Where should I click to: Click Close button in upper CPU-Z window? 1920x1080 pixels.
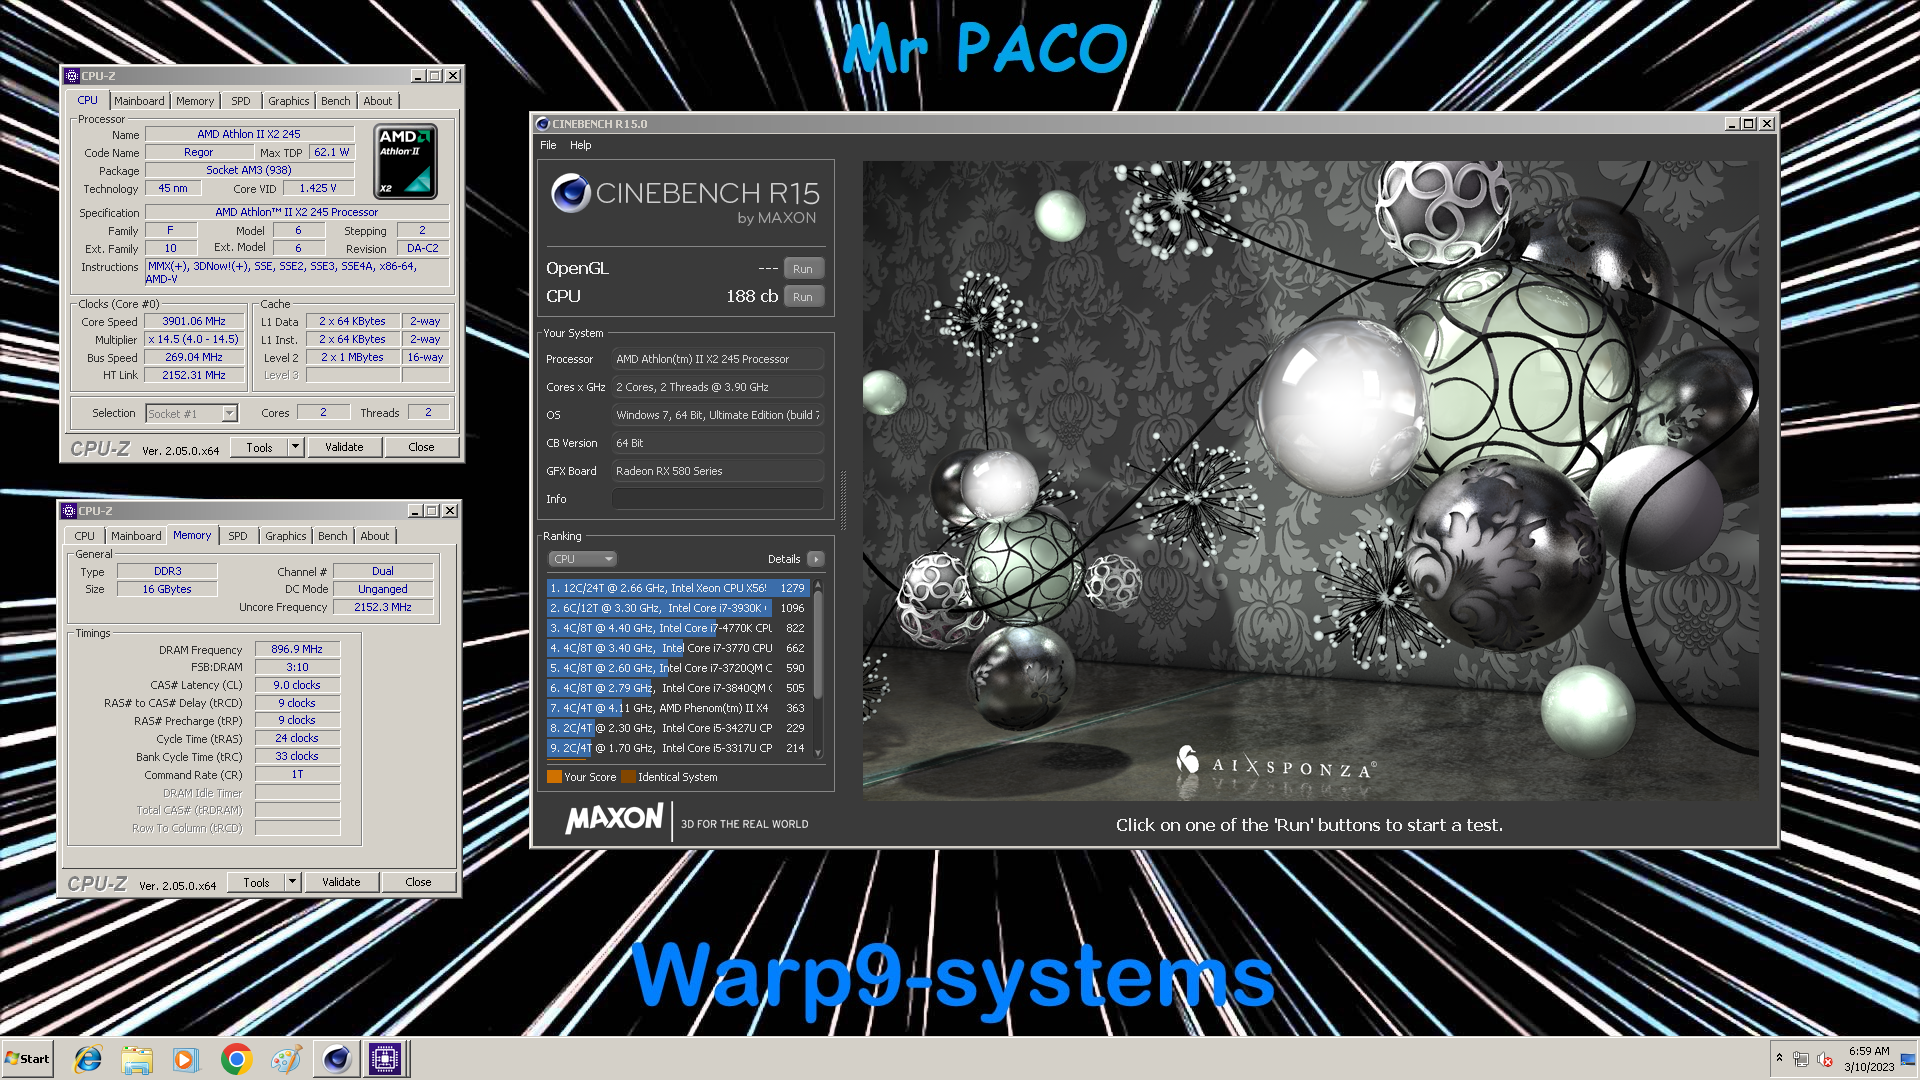421,448
